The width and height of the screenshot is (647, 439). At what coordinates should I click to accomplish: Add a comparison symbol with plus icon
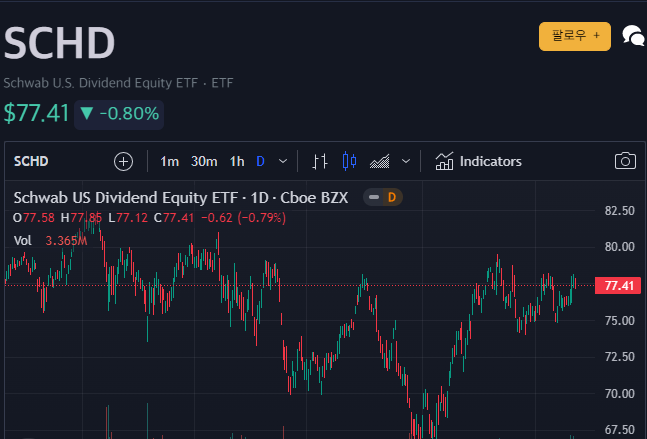click(x=123, y=161)
